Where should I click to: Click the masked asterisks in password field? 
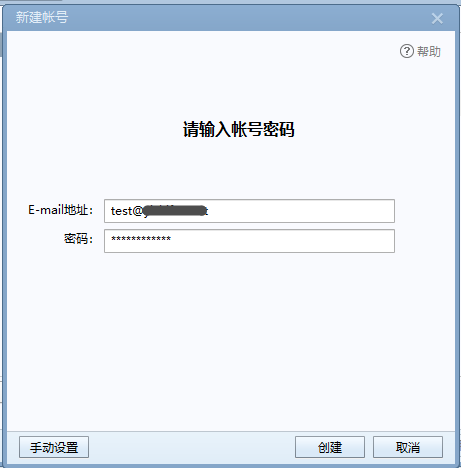(141, 239)
